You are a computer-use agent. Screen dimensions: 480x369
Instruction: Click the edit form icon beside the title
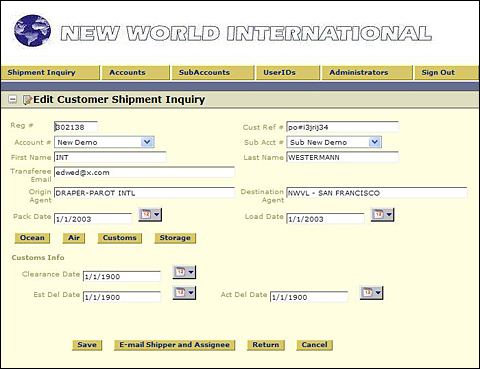[27, 100]
